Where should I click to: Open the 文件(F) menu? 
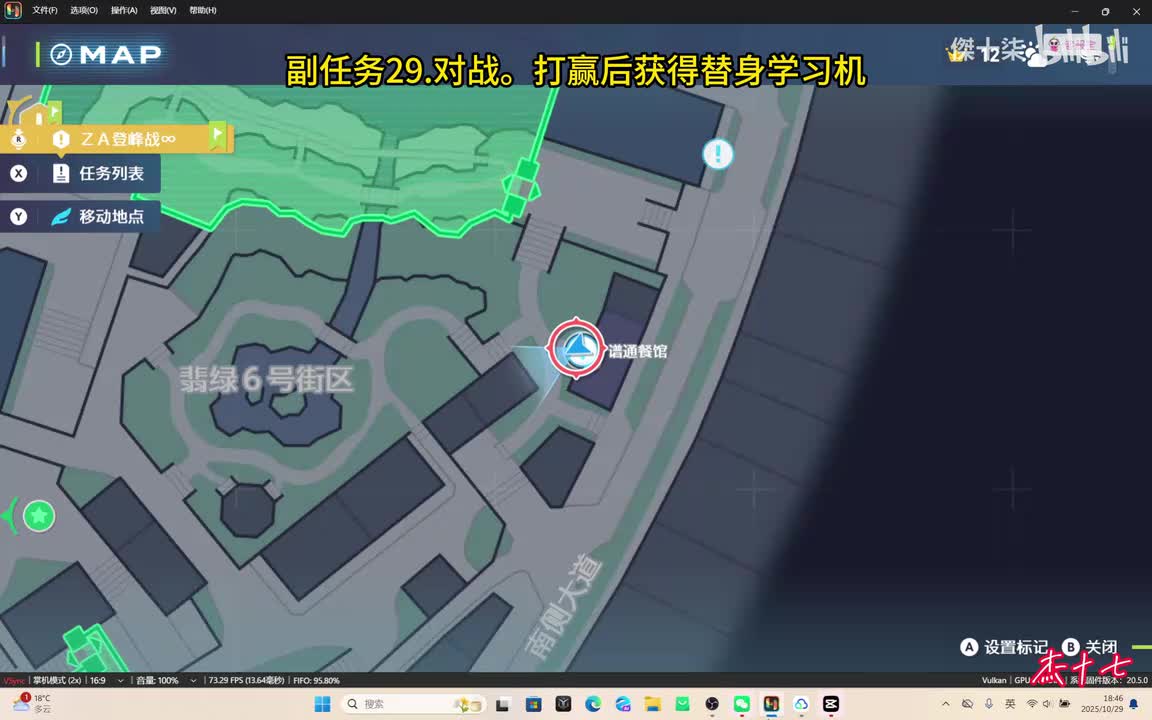(x=44, y=10)
